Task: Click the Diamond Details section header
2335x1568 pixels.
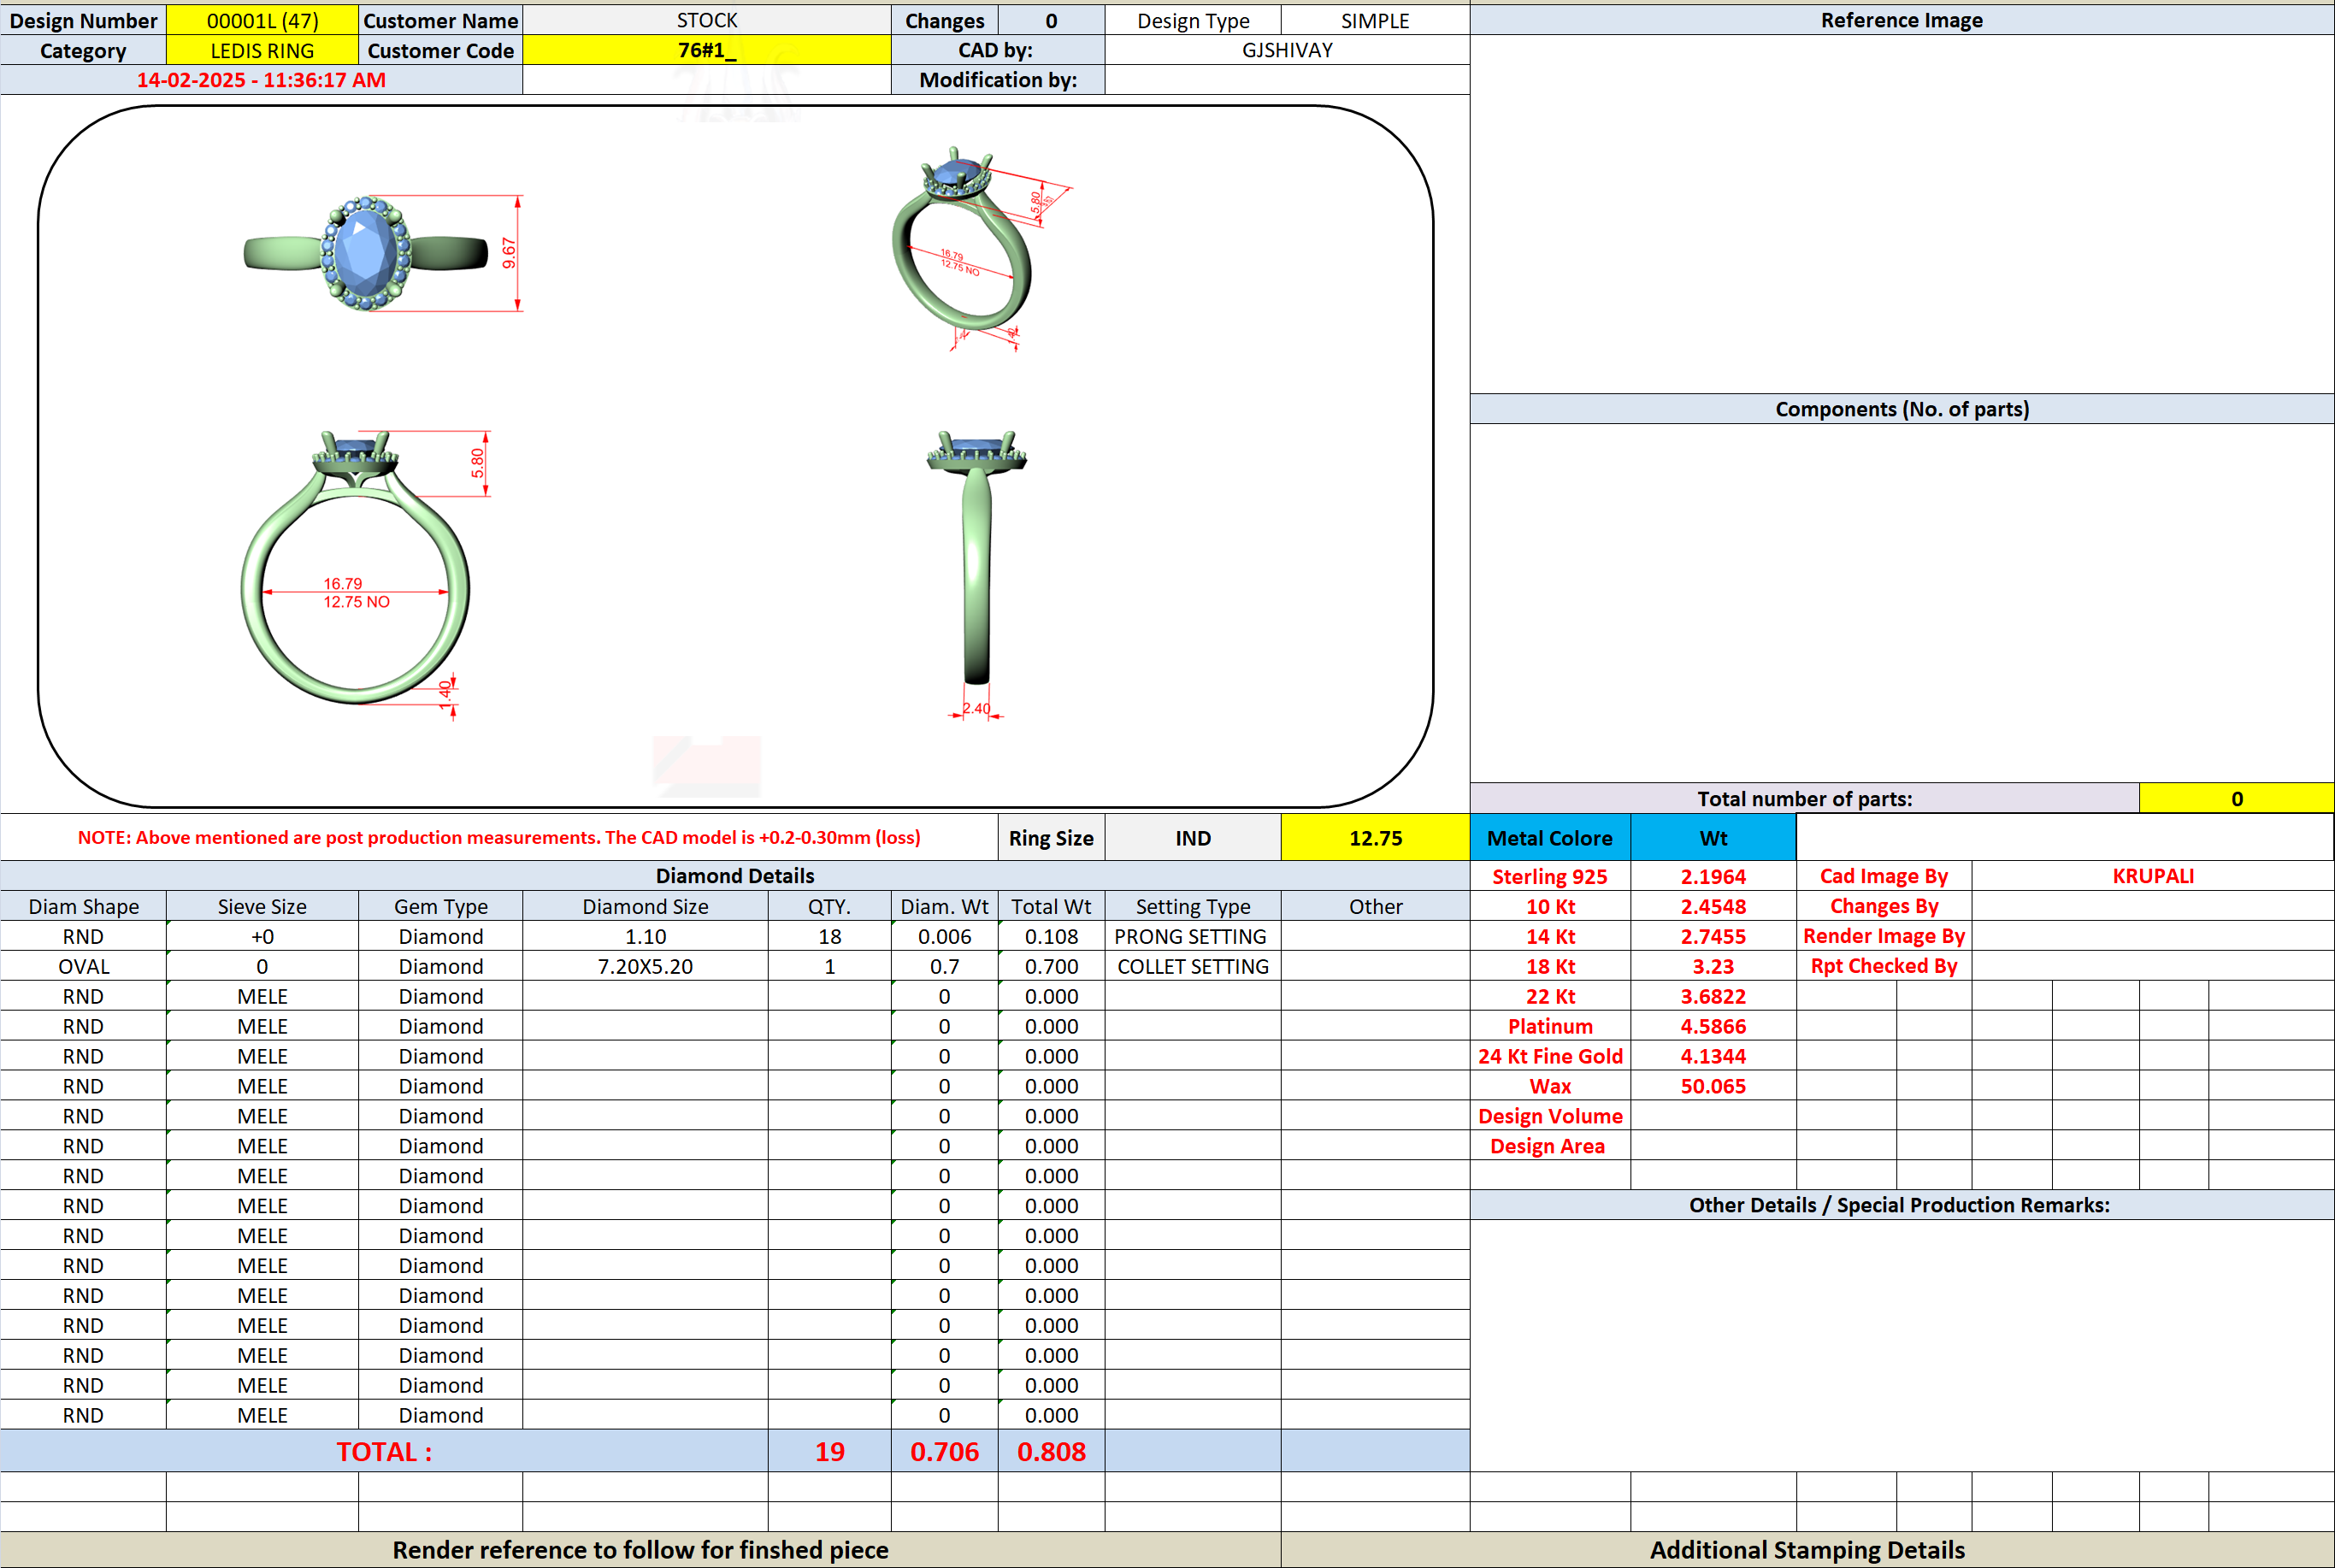Action: 735,876
